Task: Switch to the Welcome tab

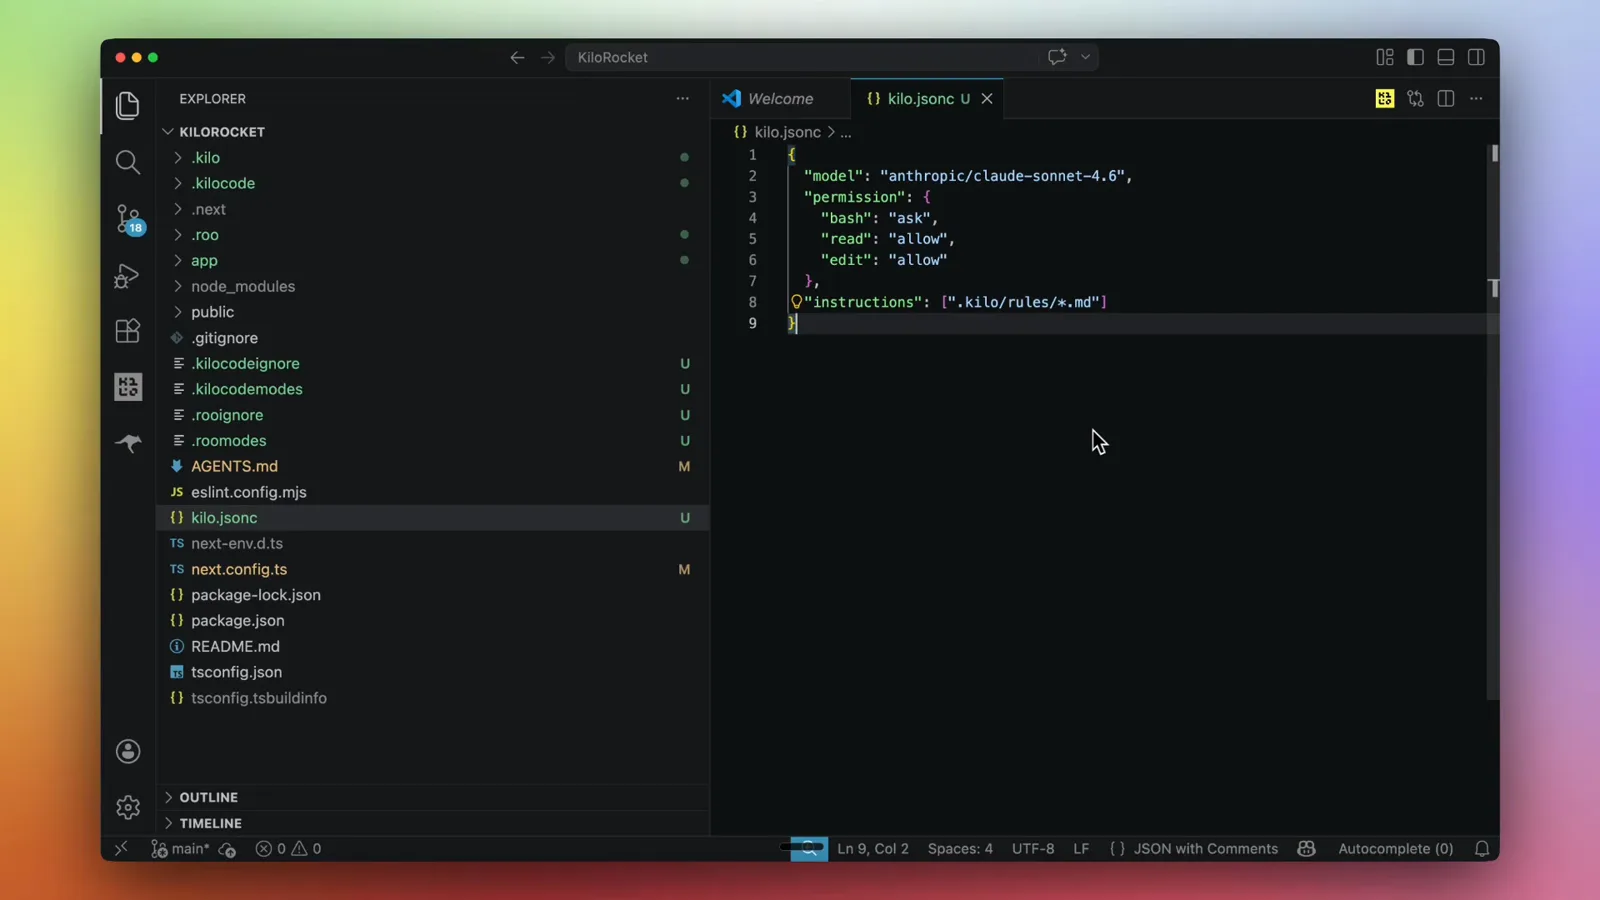Action: pyautogui.click(x=781, y=99)
